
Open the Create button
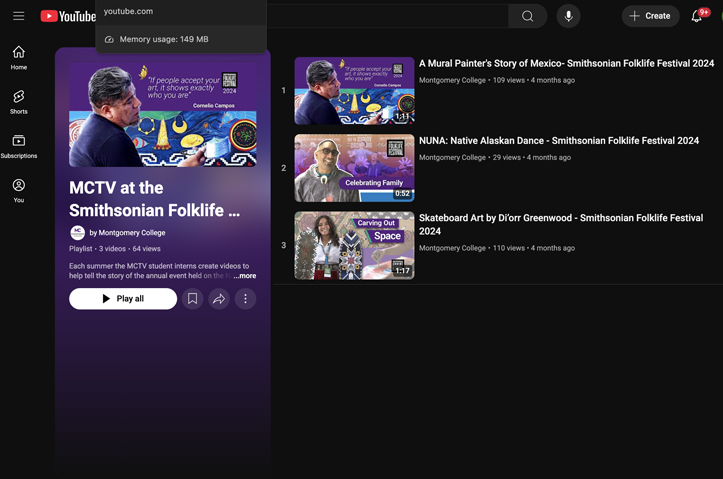point(650,16)
